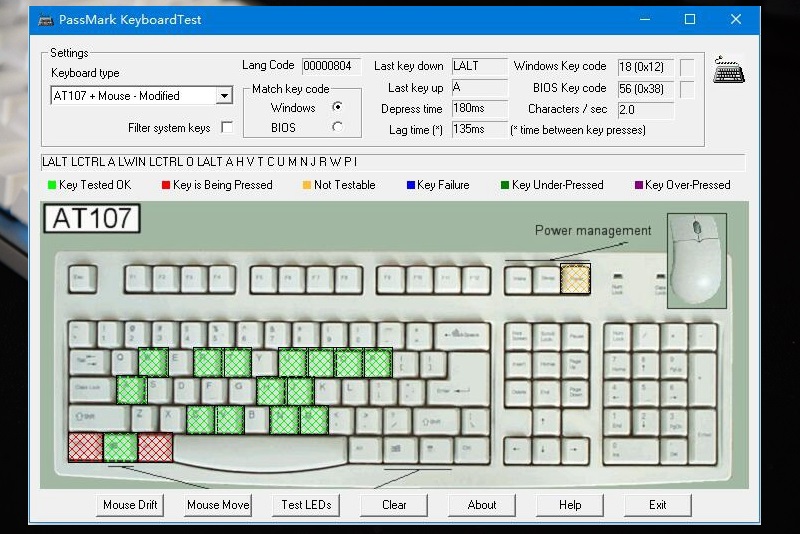Click the G key on keyboard image
The width and height of the screenshot is (800, 534).
[242, 390]
